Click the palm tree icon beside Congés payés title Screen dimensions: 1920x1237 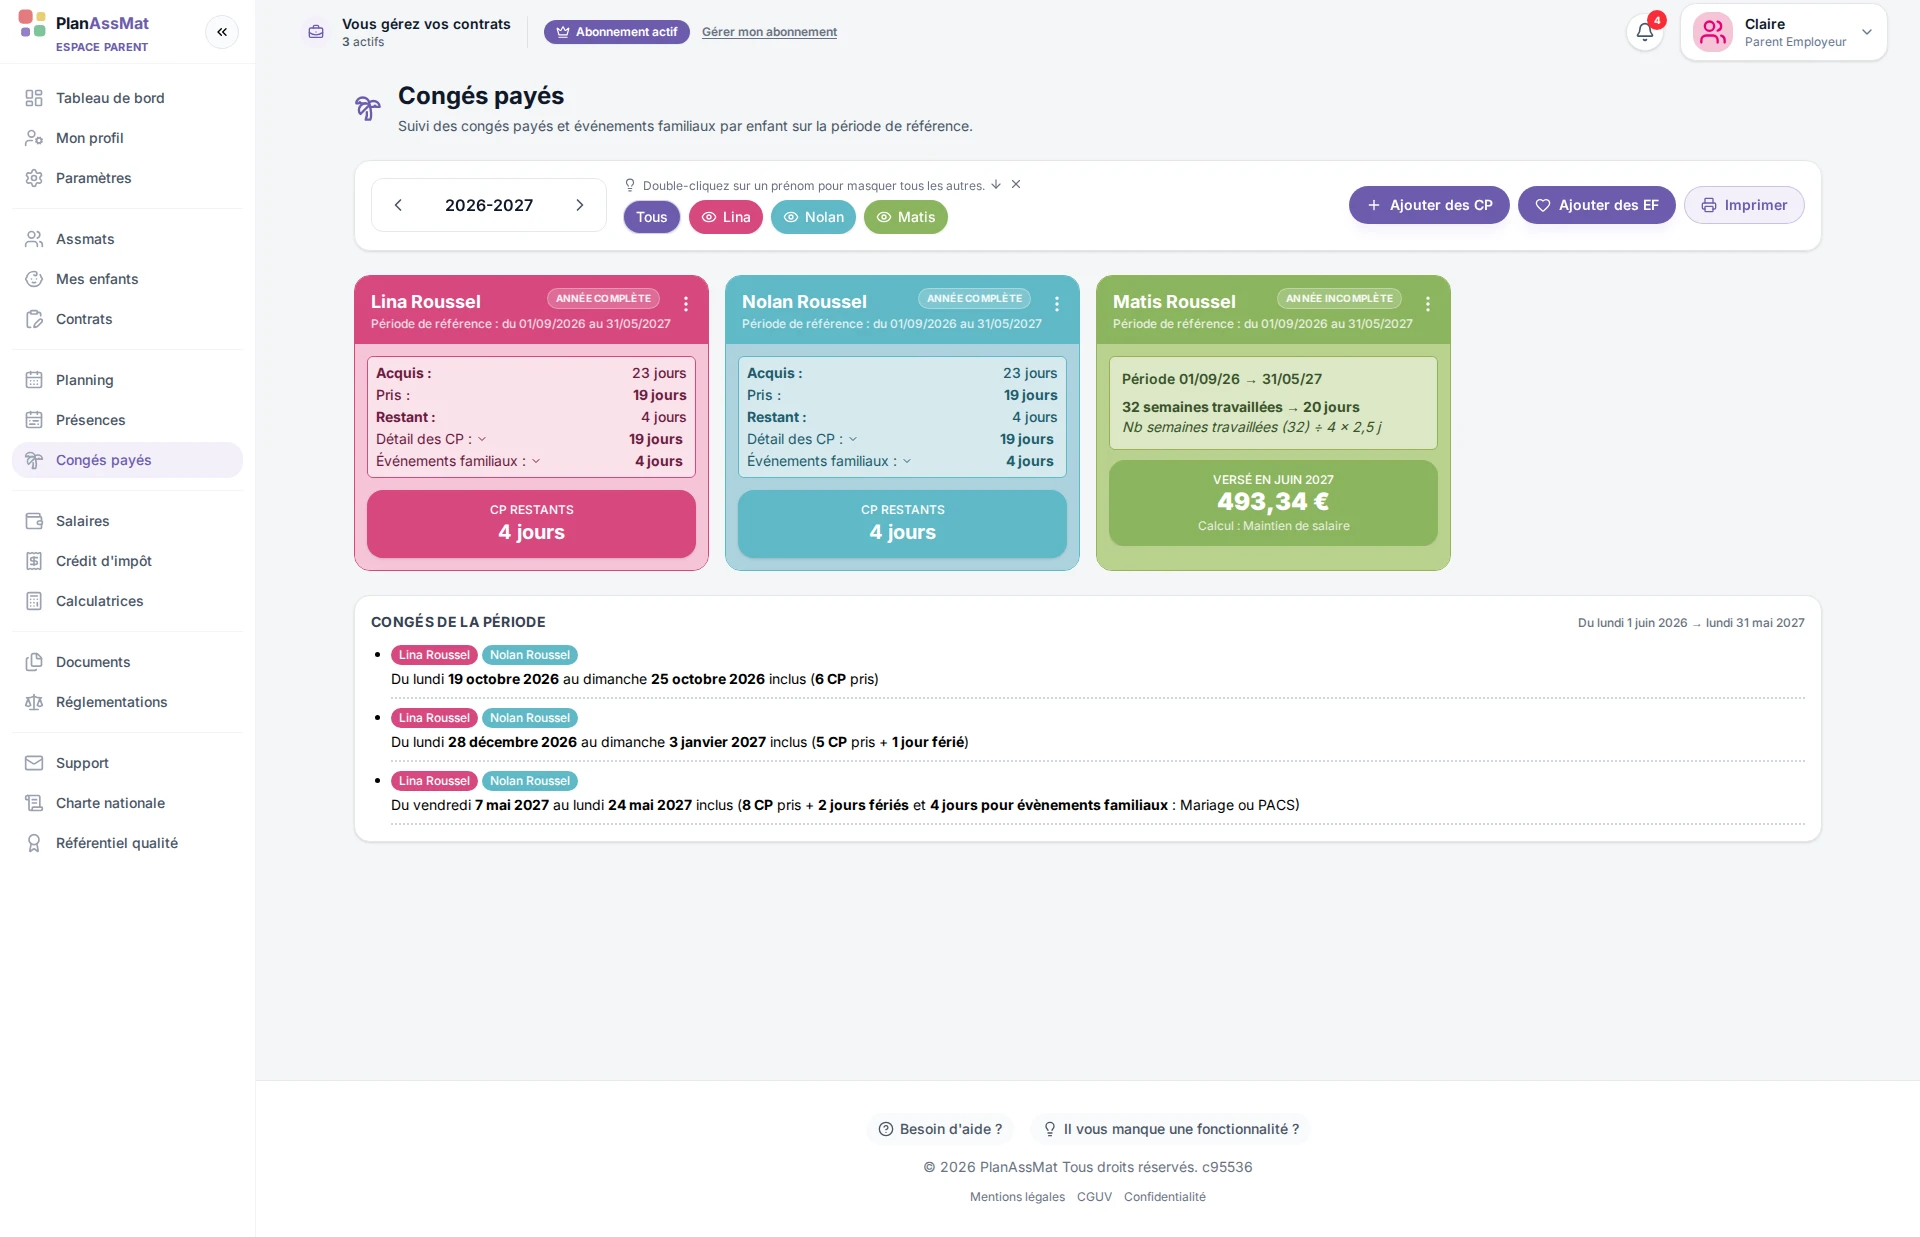[x=368, y=108]
